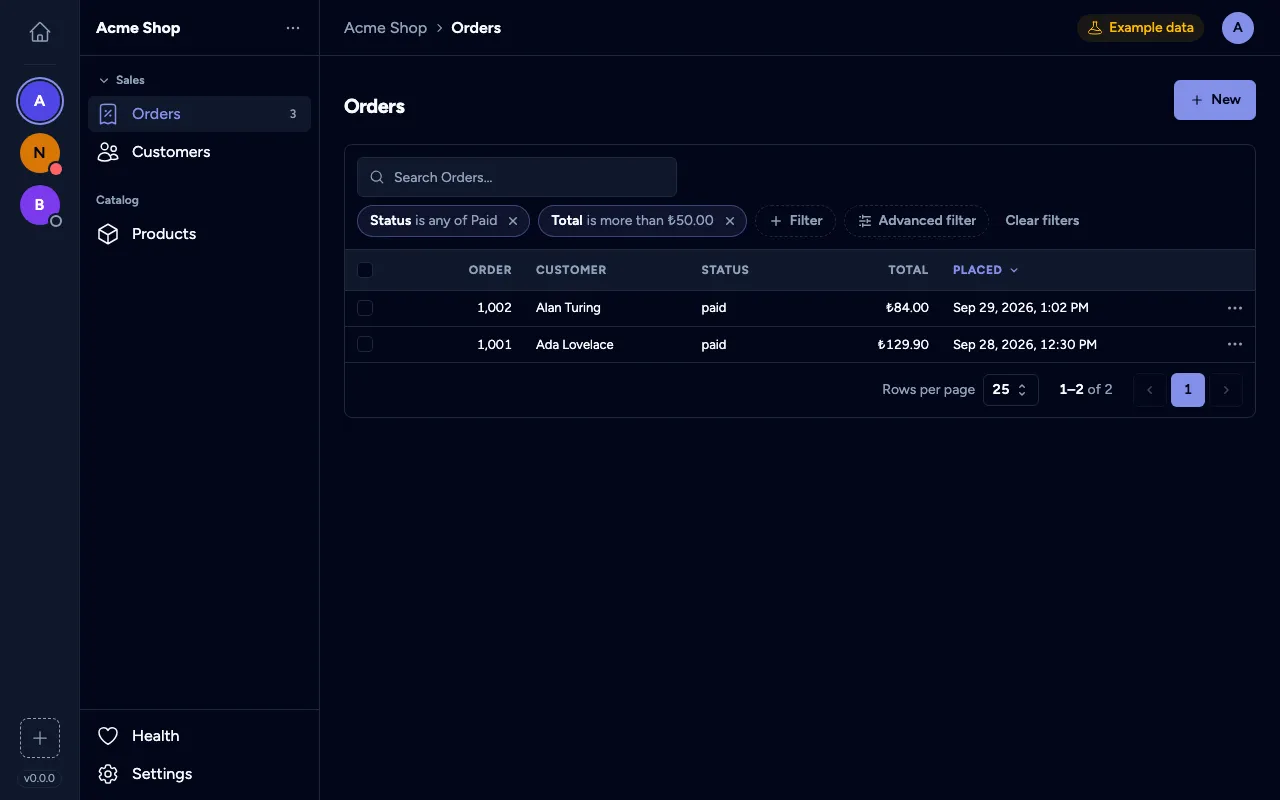Viewport: 1280px width, 800px height.
Task: Tick the checkbox for order 1,002
Action: point(365,308)
